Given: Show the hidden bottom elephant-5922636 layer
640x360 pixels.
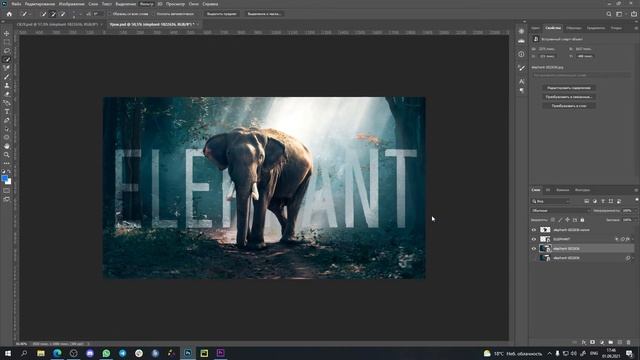Looking at the screenshot, I should pos(534,258).
